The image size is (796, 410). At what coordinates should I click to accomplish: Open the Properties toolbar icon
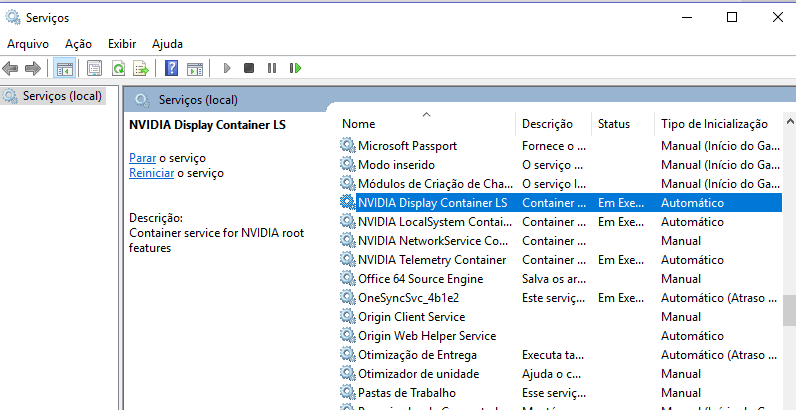point(94,68)
